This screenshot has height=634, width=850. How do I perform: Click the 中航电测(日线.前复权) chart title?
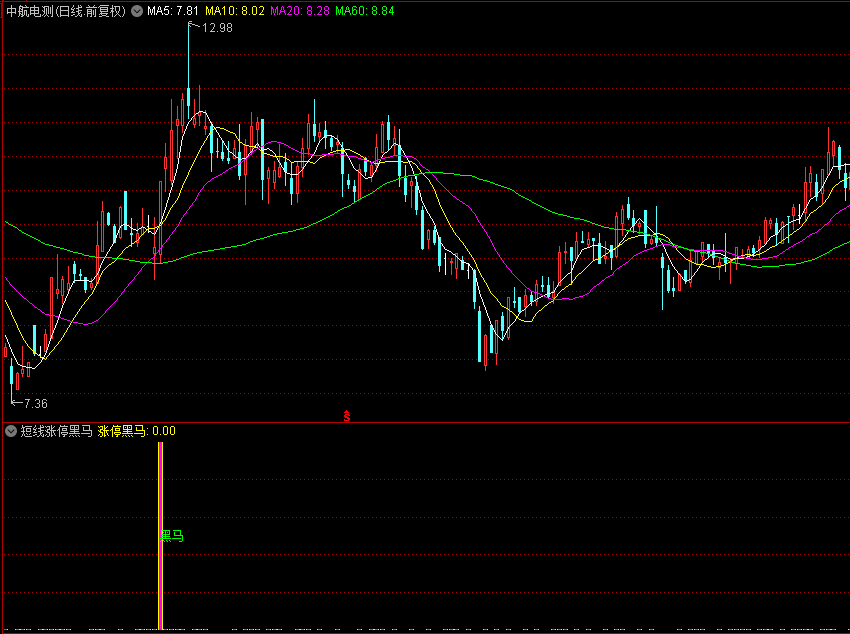coord(66,11)
